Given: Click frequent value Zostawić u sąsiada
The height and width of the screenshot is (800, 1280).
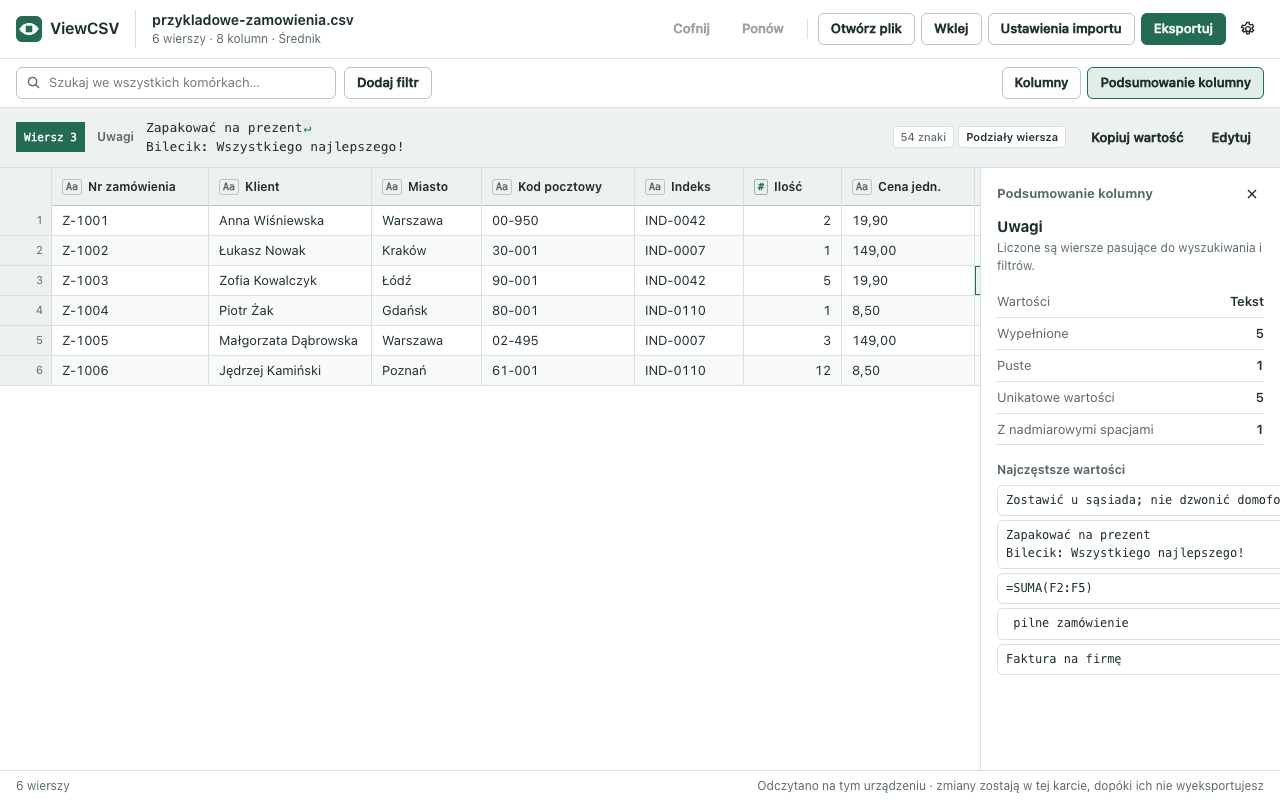Looking at the screenshot, I should point(1138,500).
